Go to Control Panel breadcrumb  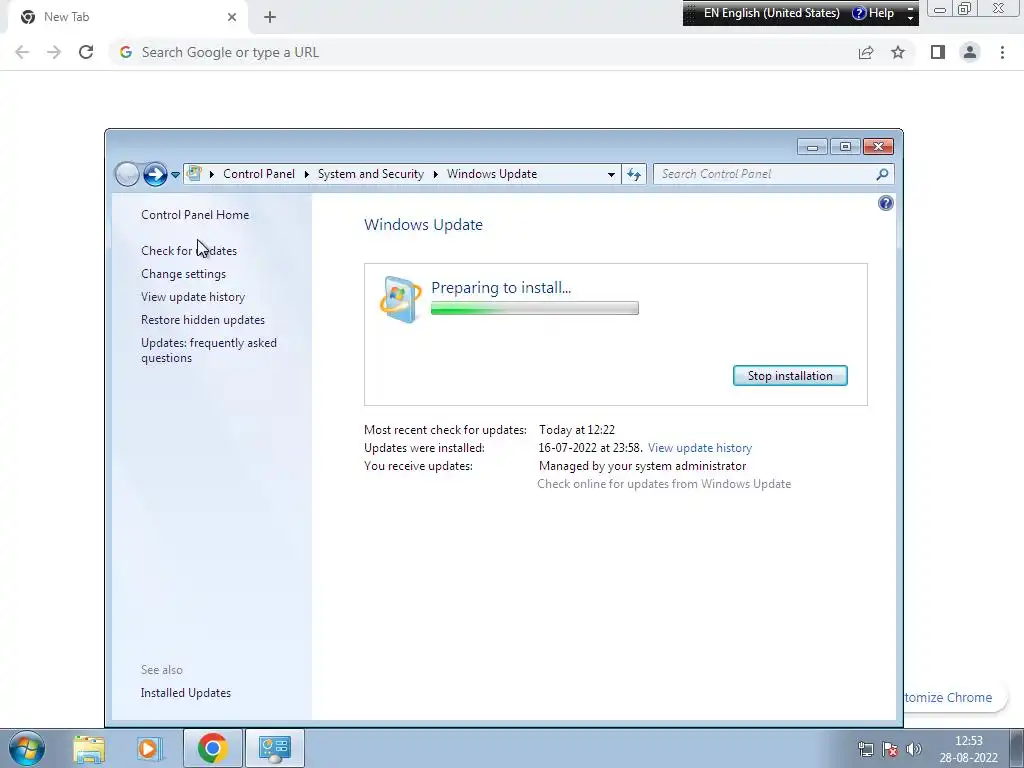click(259, 174)
